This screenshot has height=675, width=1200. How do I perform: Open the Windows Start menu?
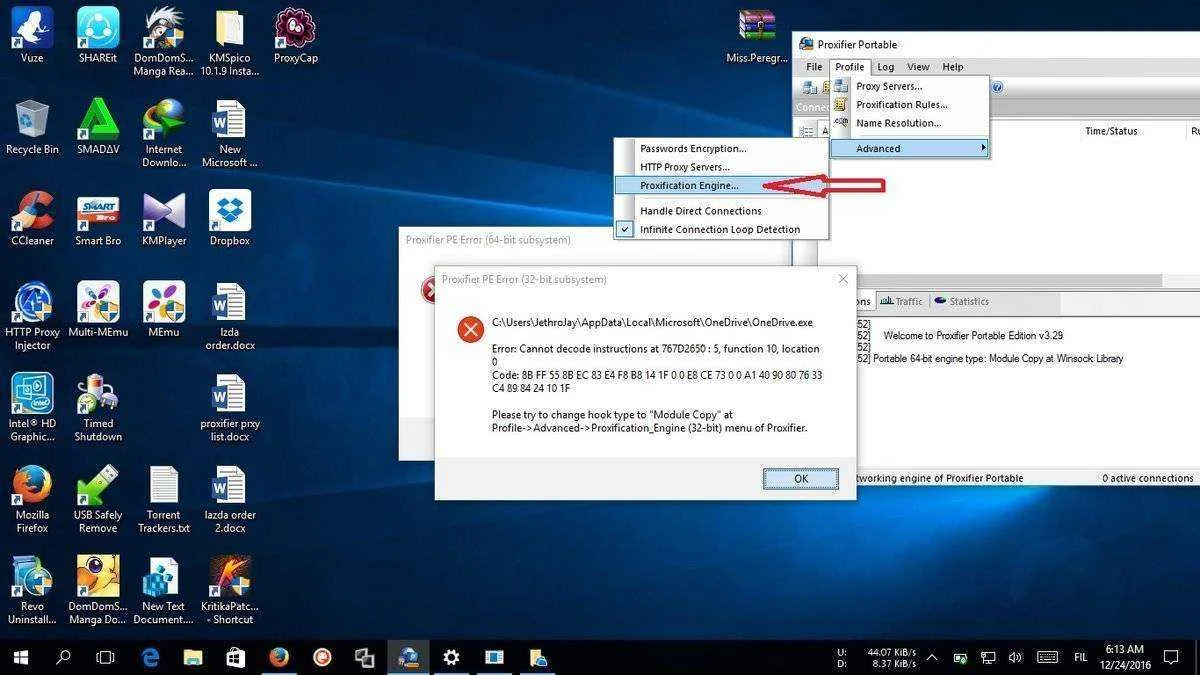coord(20,657)
